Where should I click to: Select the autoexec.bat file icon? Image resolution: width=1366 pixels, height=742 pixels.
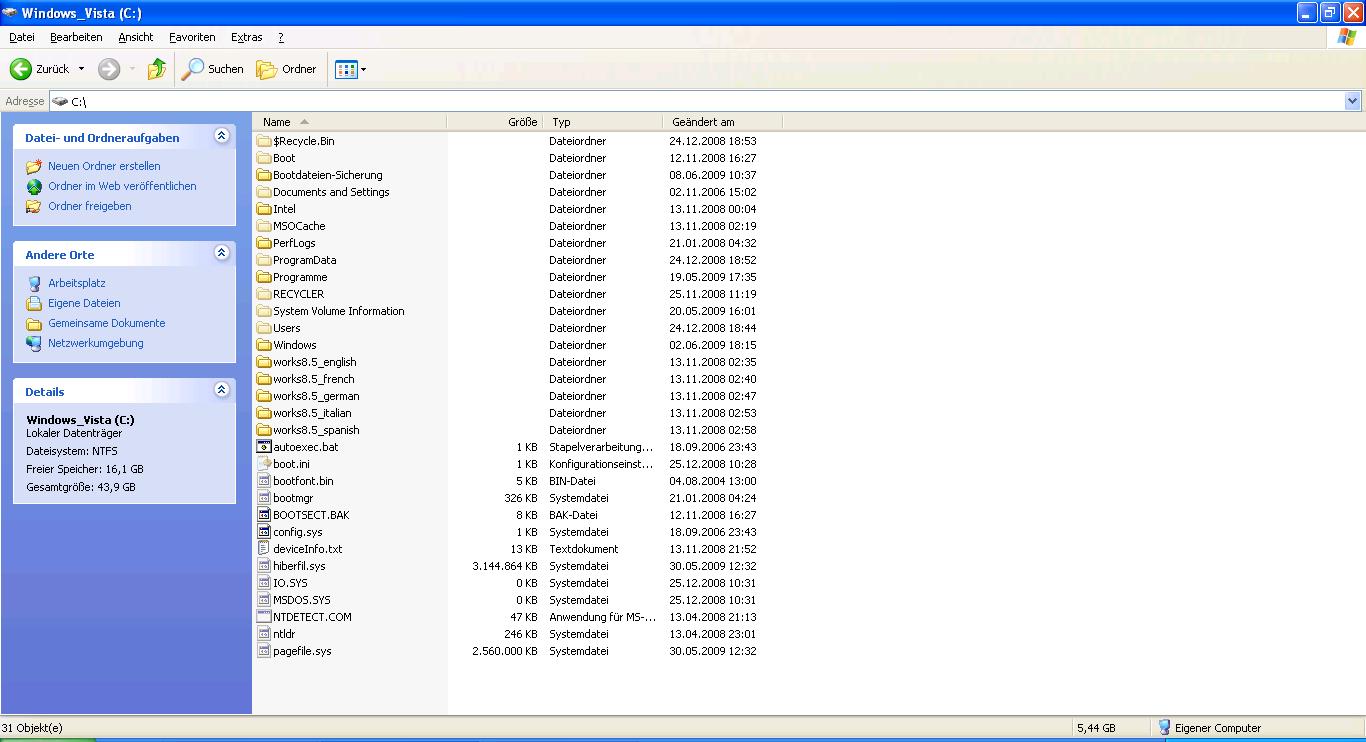[264, 447]
